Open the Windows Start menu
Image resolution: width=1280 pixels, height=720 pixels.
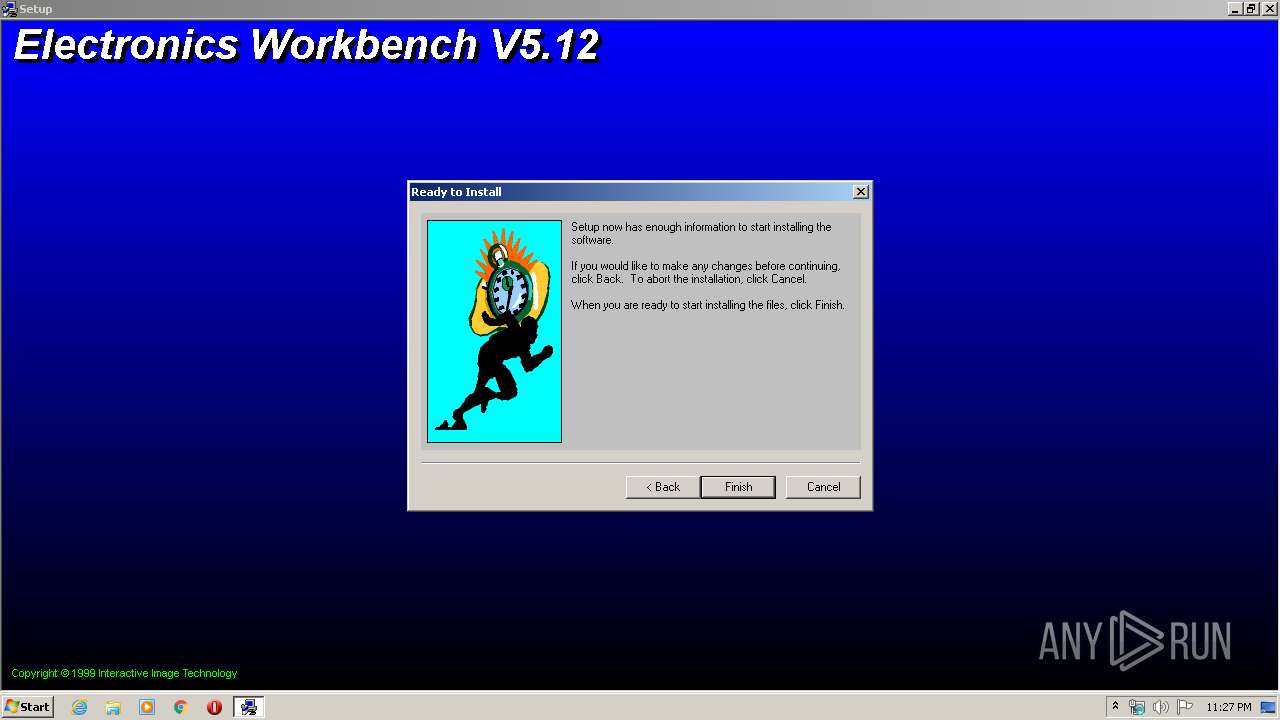[x=27, y=706]
